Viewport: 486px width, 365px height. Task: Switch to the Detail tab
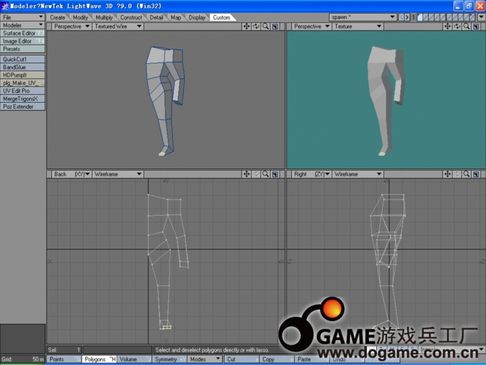pos(156,17)
